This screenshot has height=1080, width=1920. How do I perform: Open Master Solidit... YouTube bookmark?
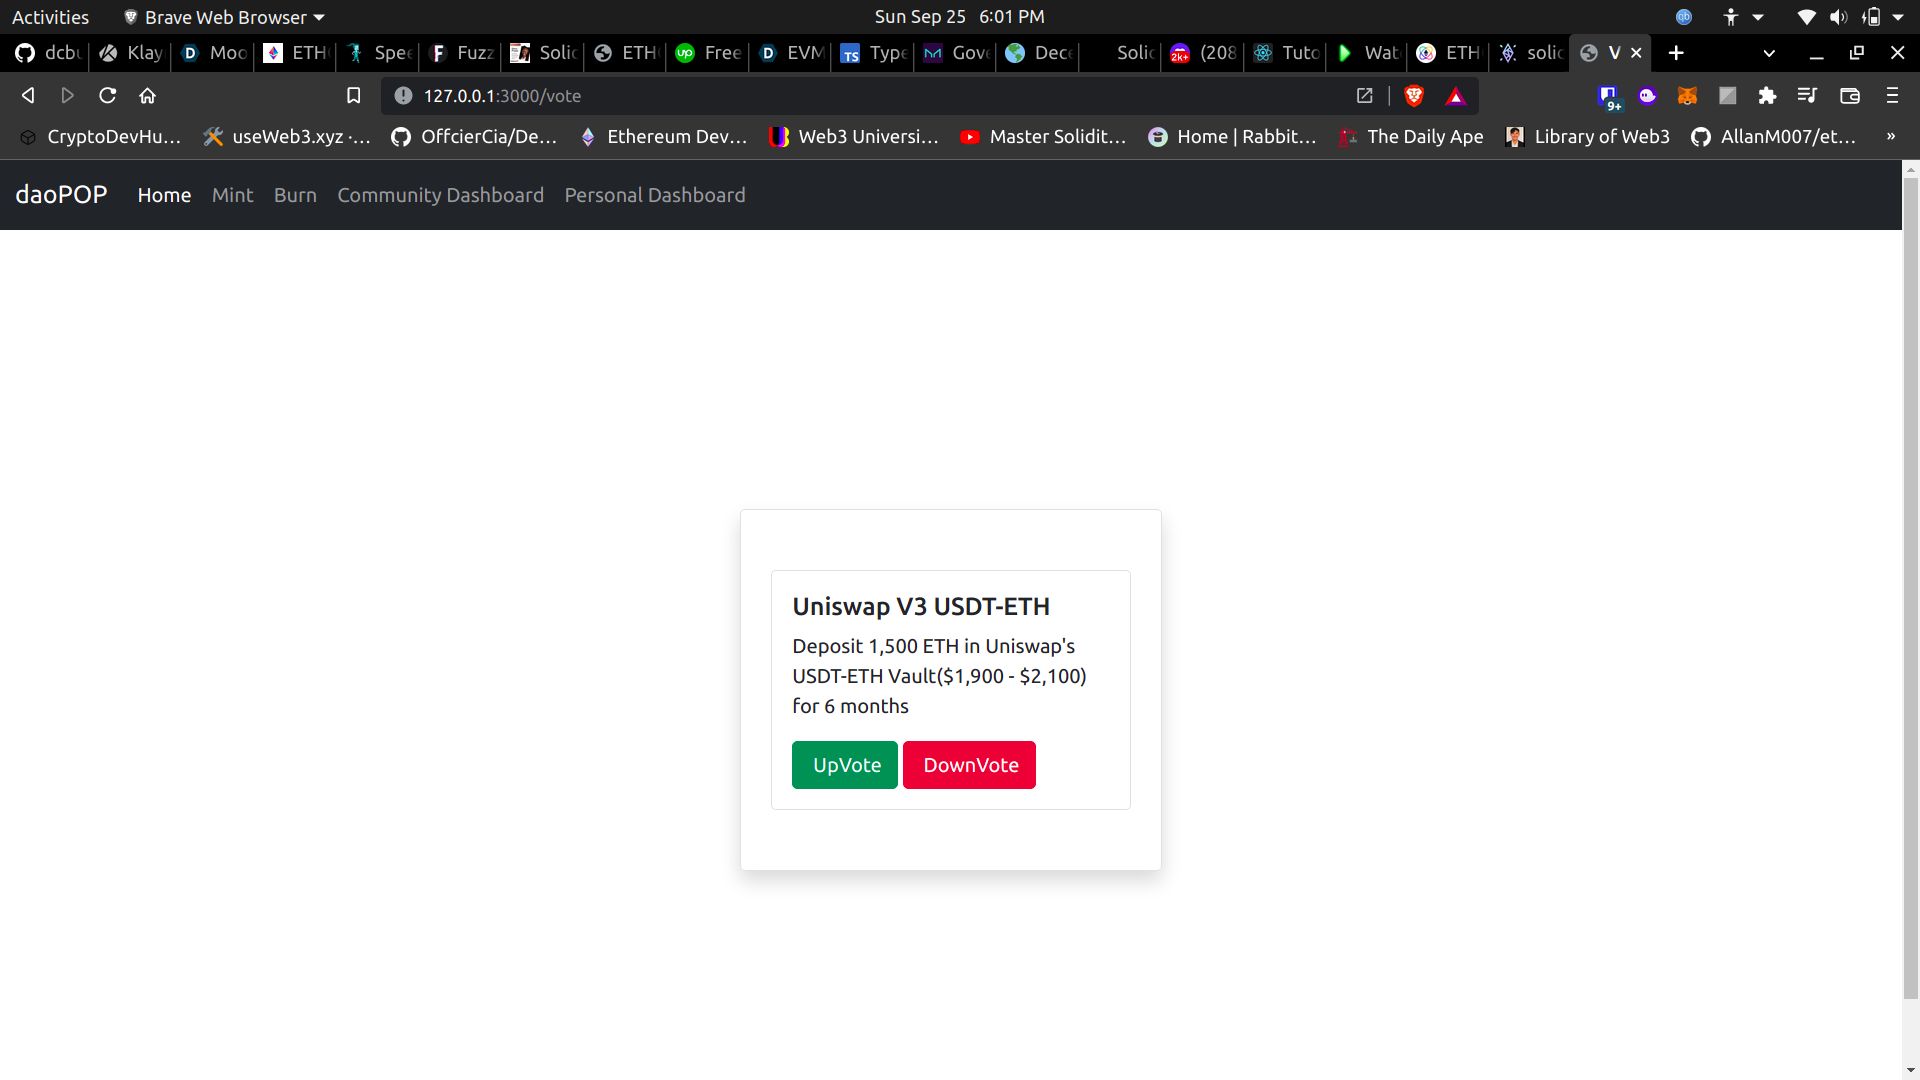coord(1043,137)
